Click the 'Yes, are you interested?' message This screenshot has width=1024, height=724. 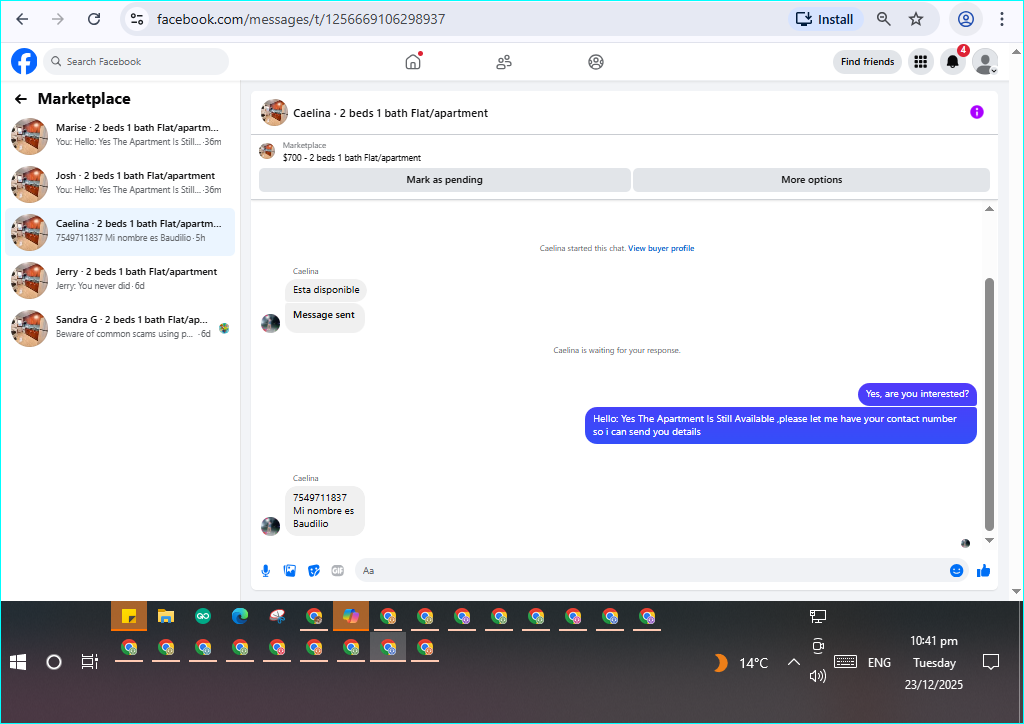click(917, 394)
